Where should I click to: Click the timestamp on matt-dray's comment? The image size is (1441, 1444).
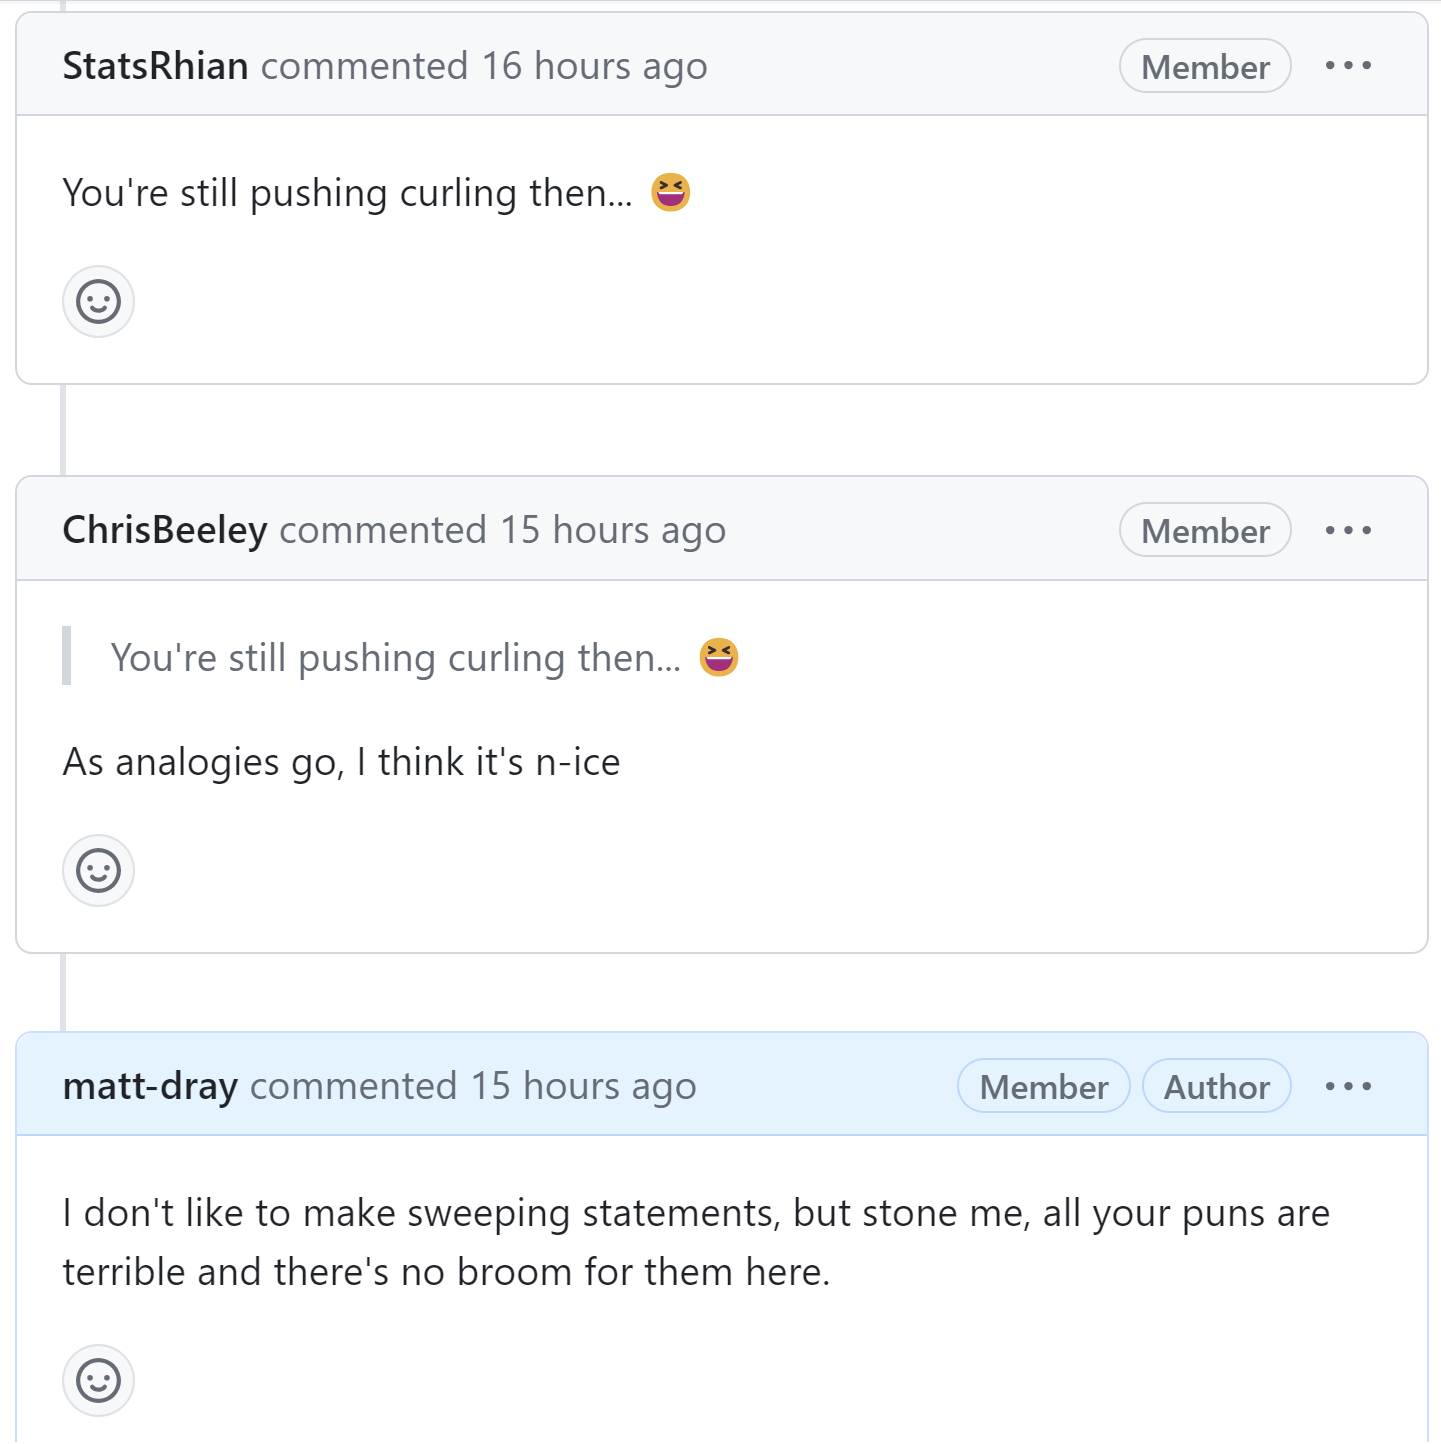pos(582,1085)
